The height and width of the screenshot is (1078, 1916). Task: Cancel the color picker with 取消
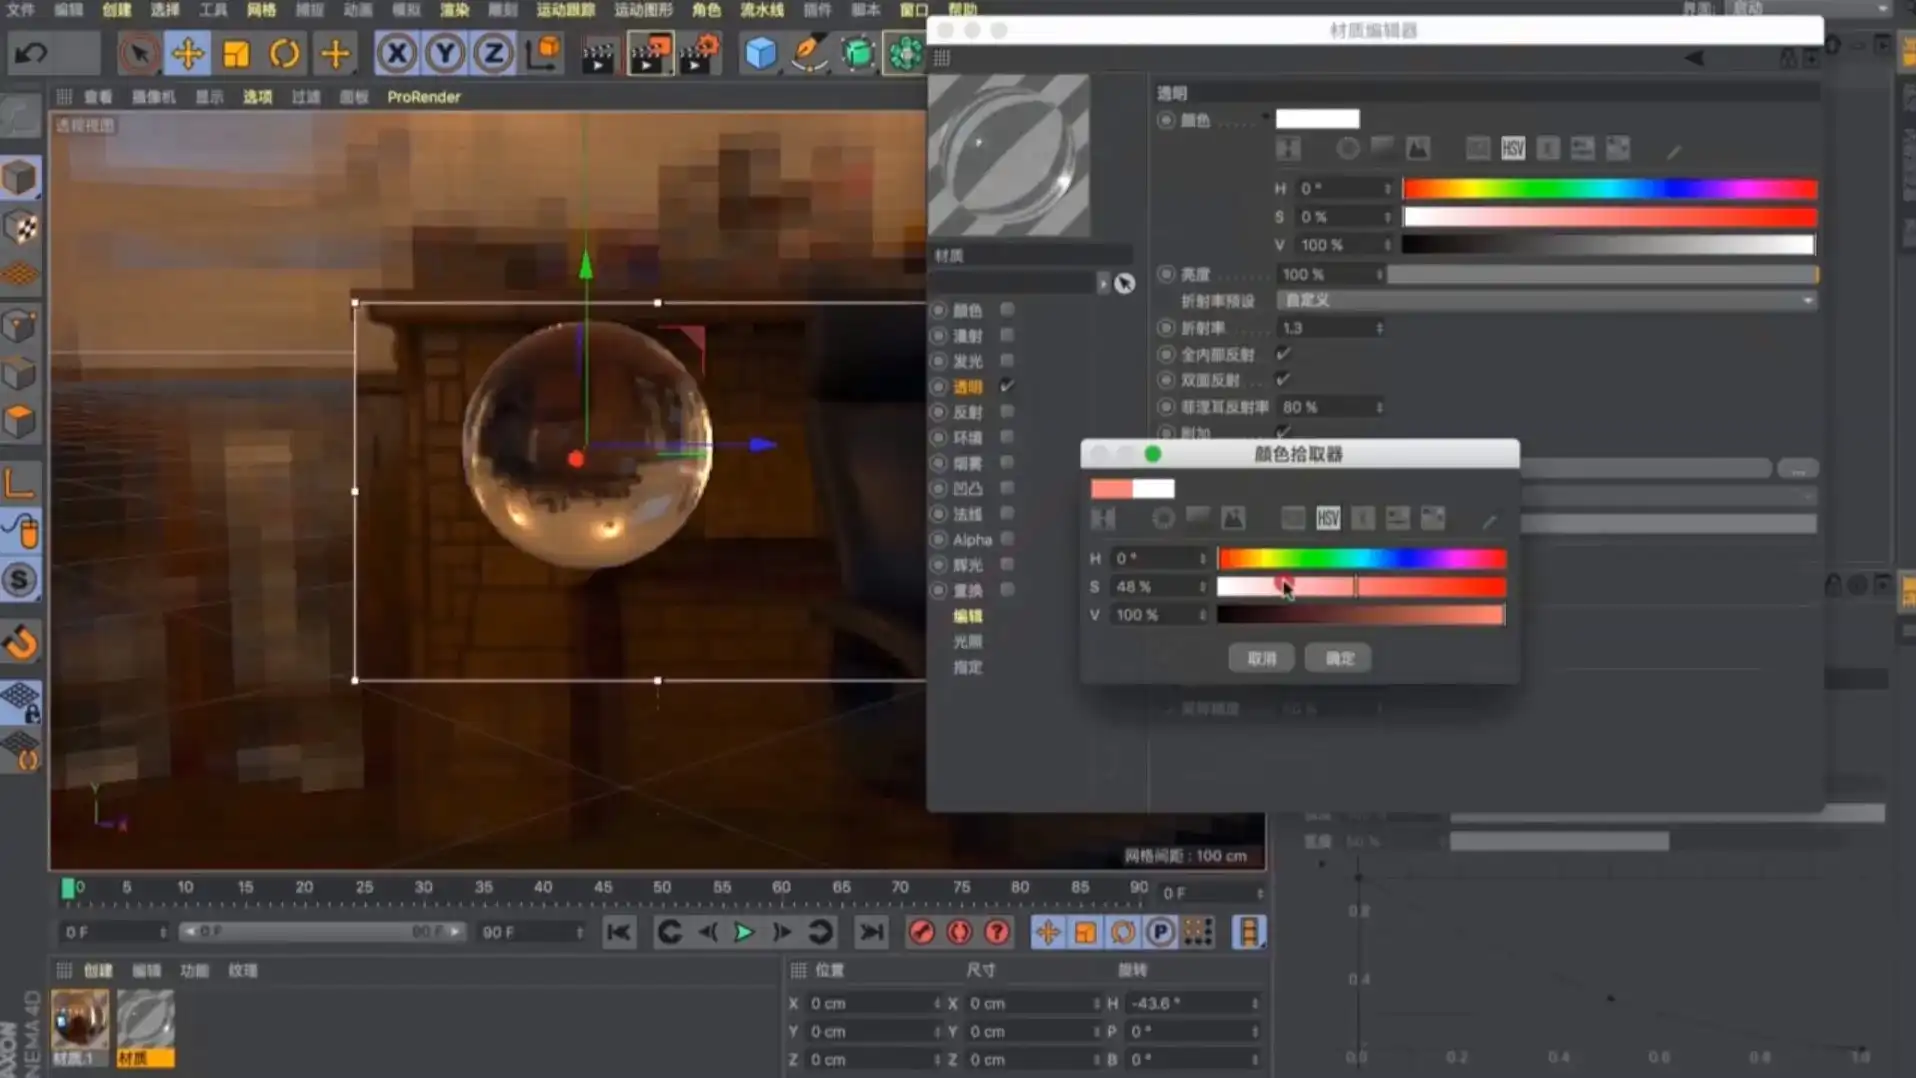pyautogui.click(x=1261, y=658)
